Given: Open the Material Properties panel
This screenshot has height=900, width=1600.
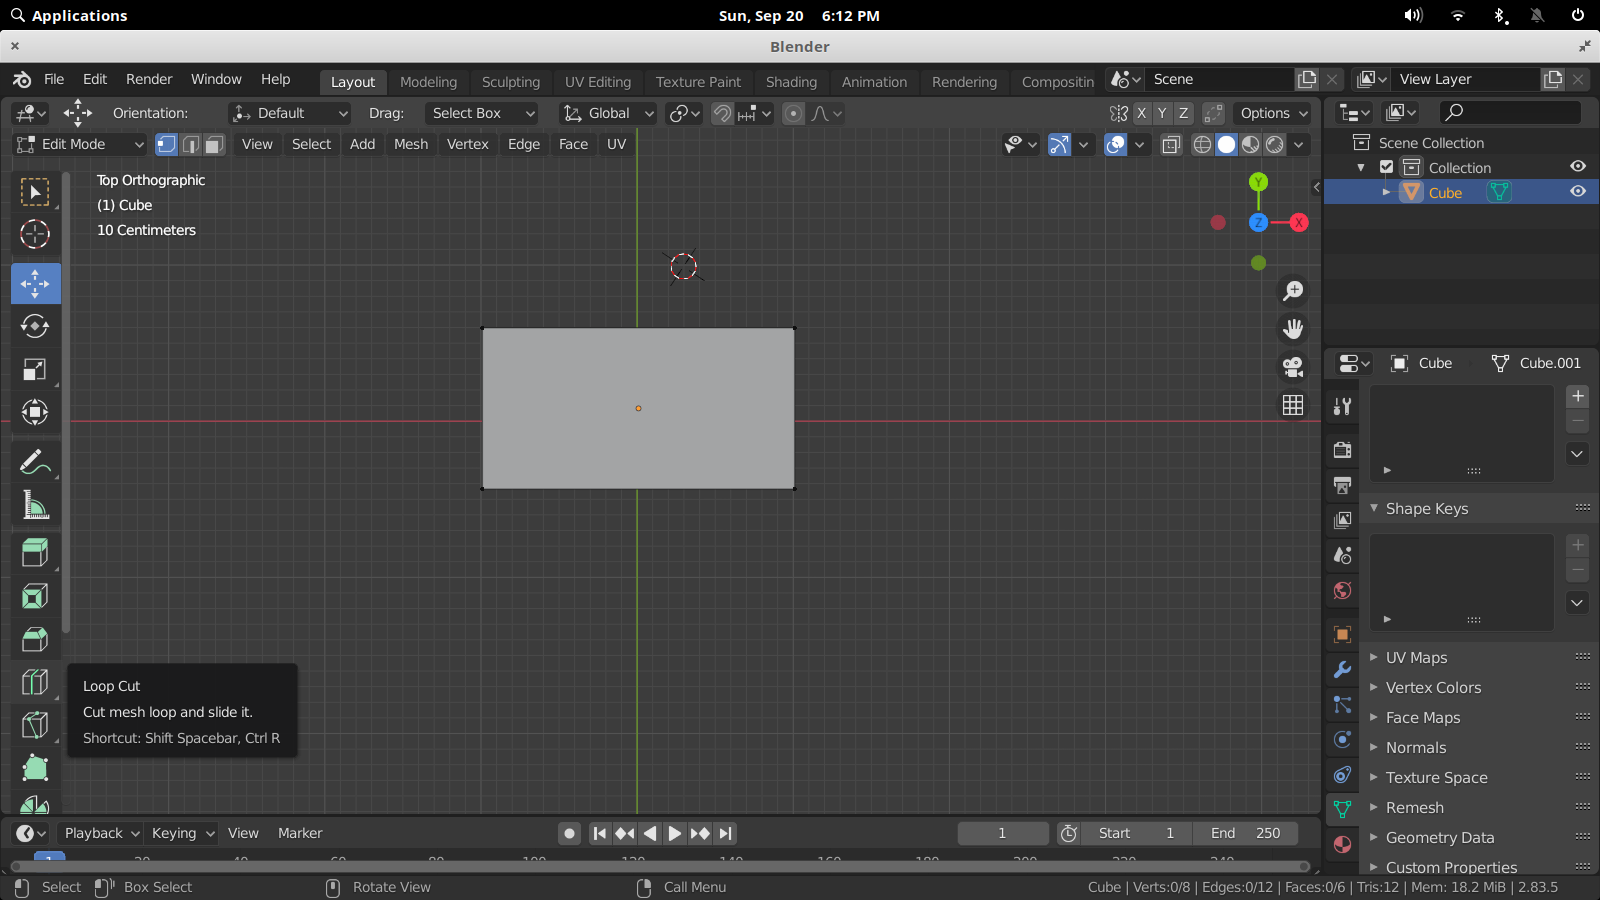Looking at the screenshot, I should pos(1342,844).
